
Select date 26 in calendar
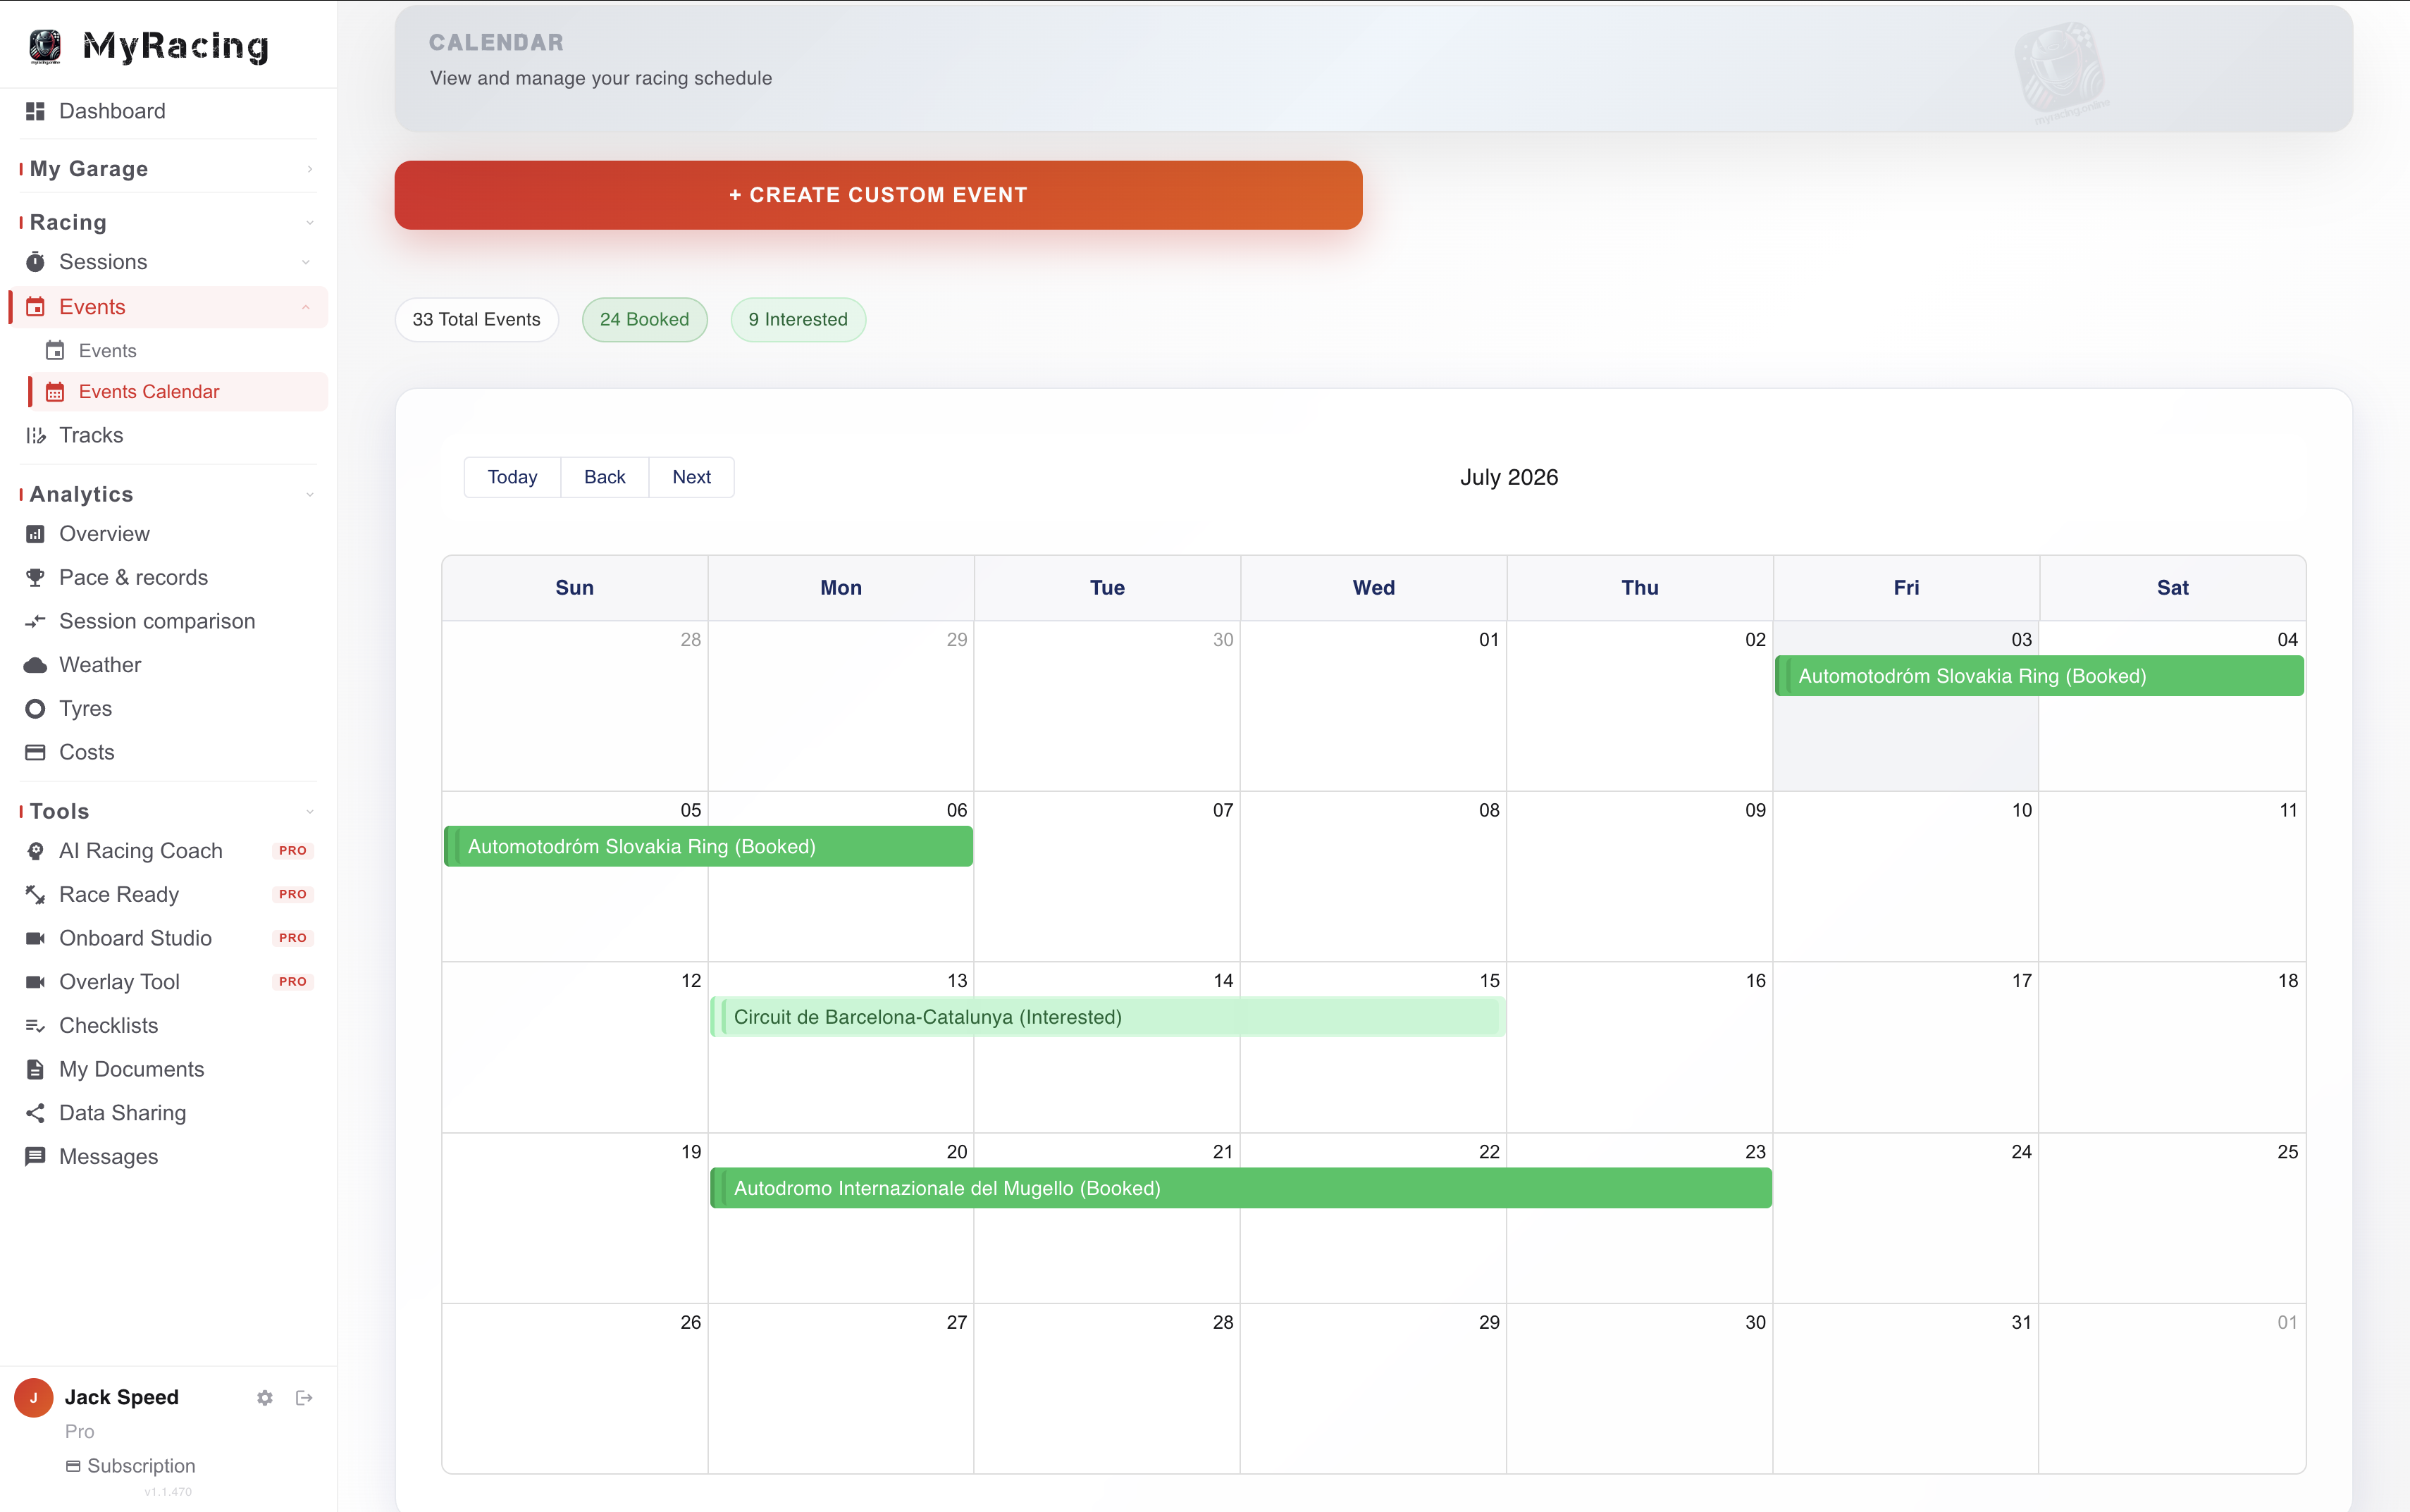[690, 1322]
